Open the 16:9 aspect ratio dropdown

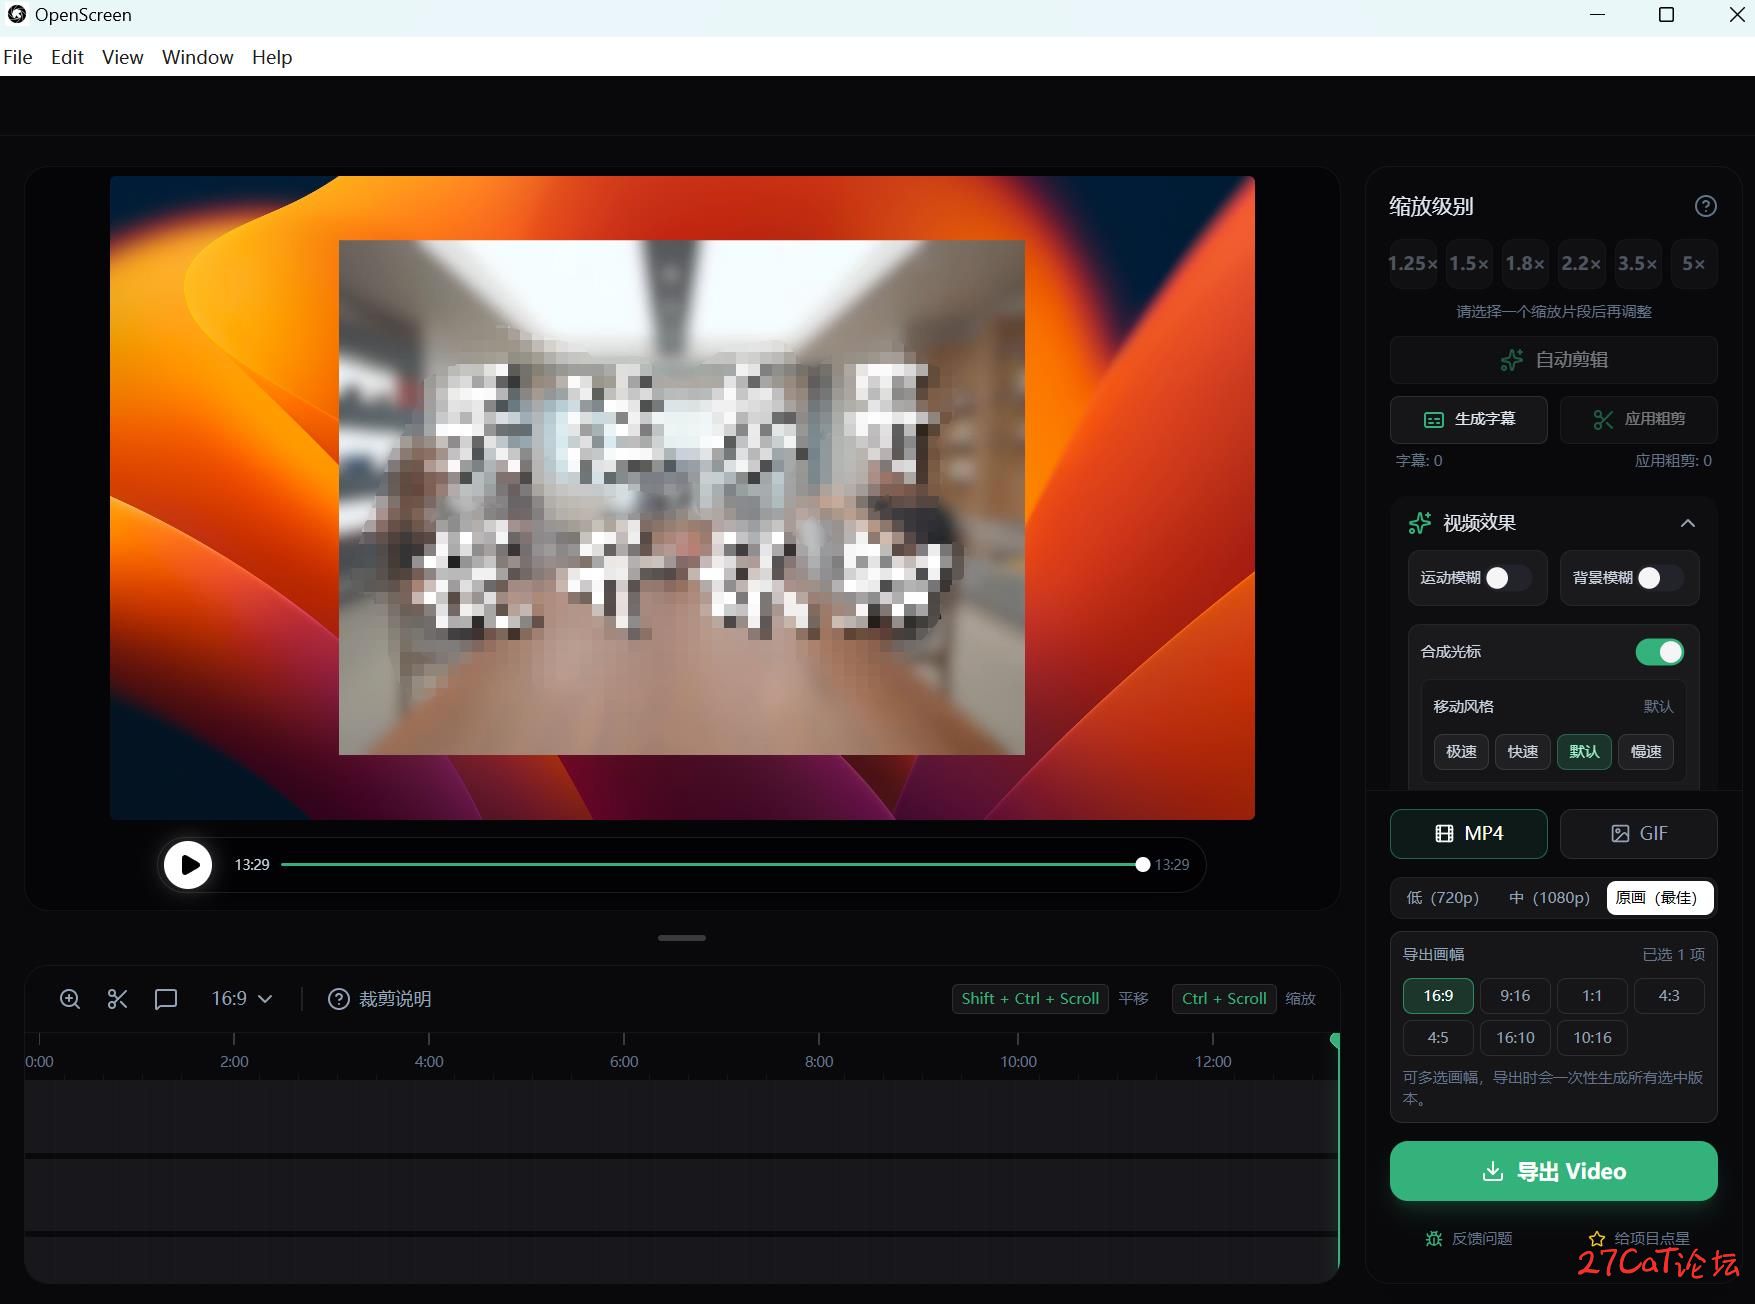241,999
